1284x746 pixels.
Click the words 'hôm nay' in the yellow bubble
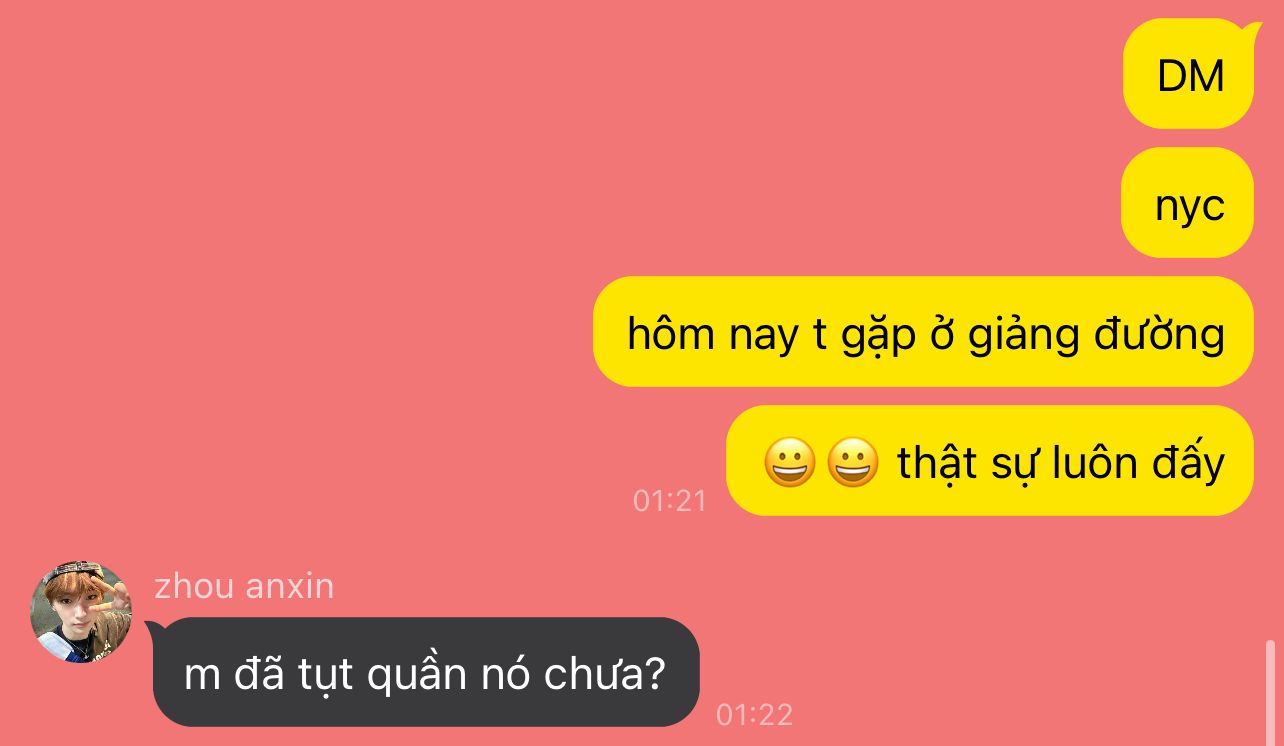tap(713, 333)
